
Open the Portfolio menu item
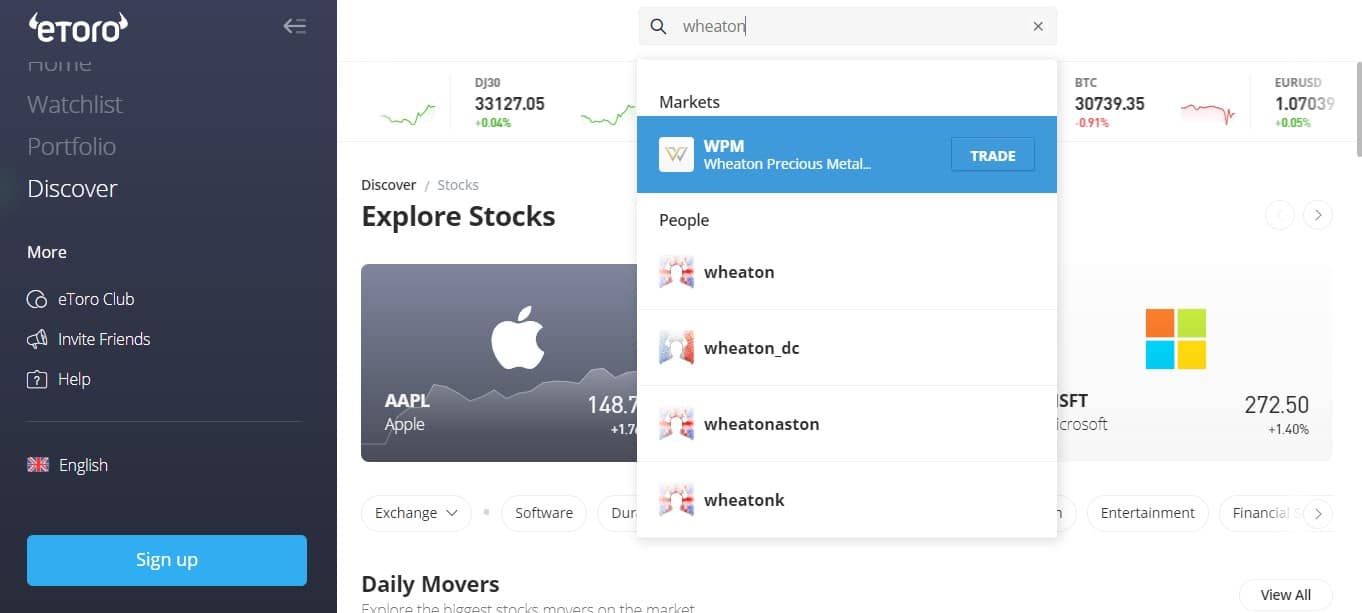click(72, 146)
